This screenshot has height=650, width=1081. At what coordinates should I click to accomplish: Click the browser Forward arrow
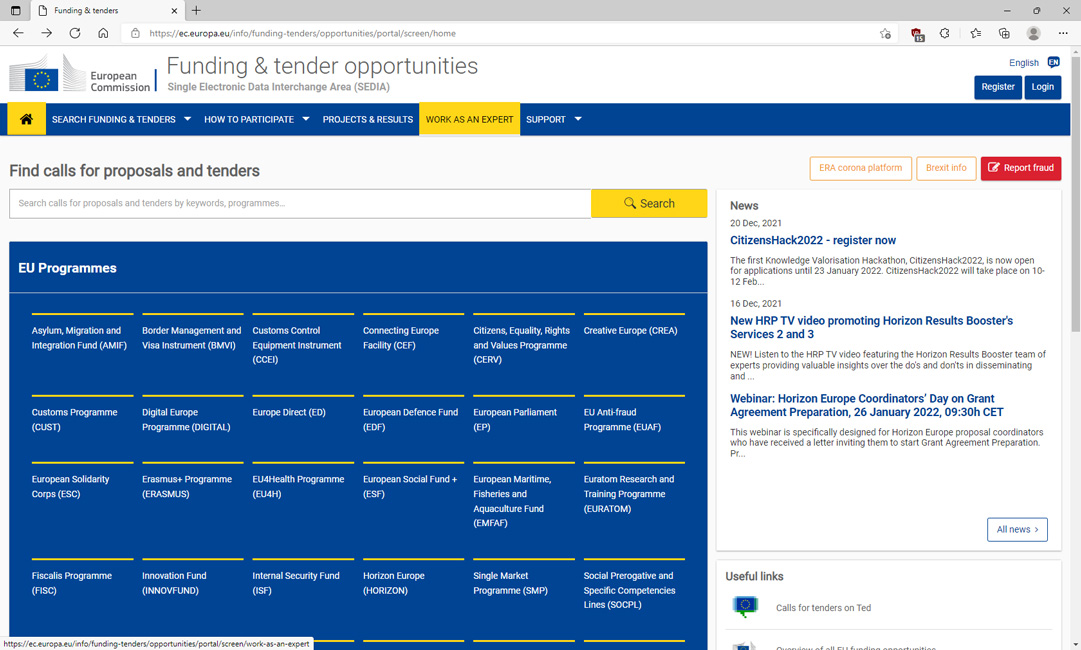click(46, 33)
